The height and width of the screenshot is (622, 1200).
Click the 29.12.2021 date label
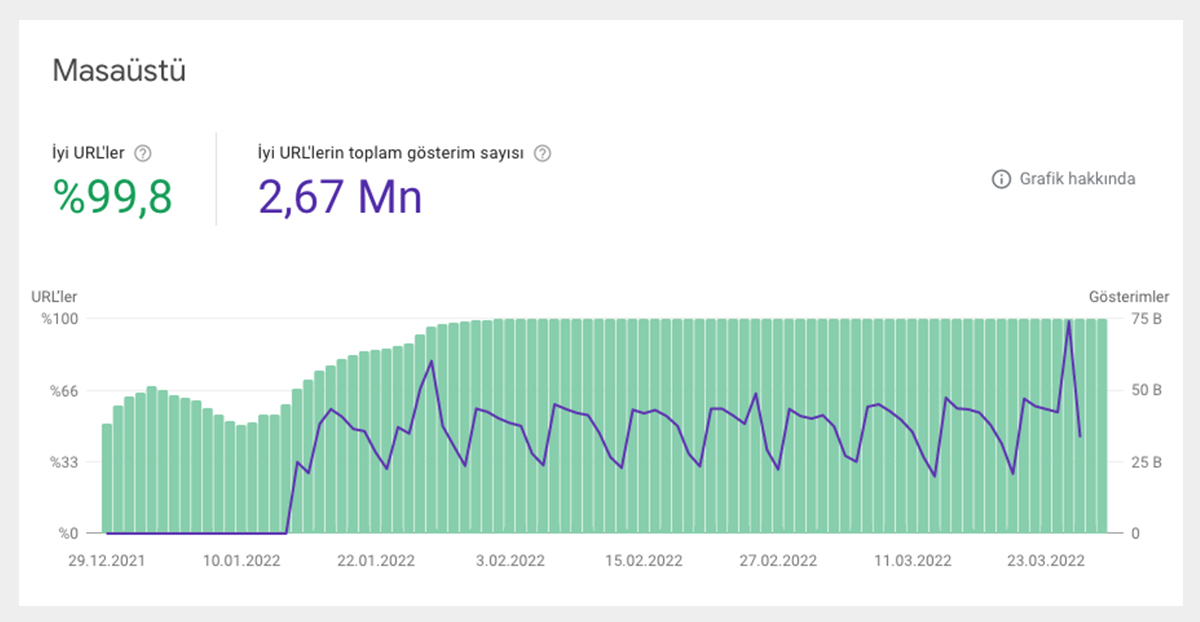[x=107, y=561]
